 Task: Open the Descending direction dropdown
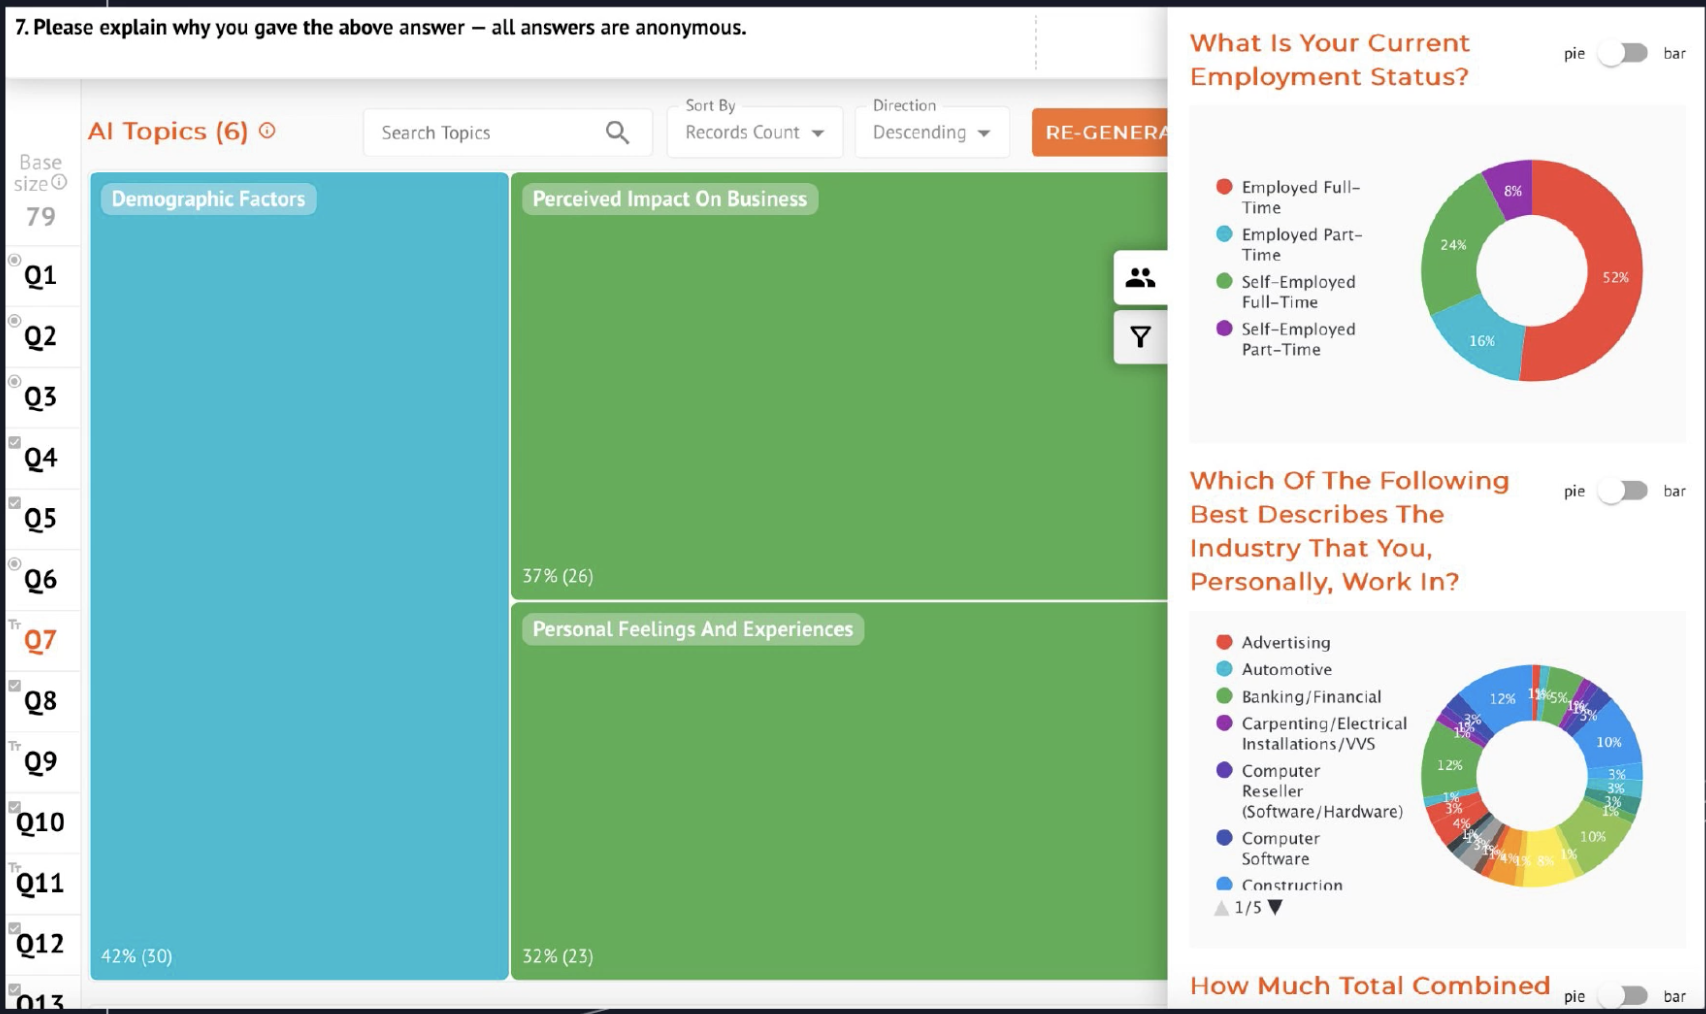click(930, 131)
